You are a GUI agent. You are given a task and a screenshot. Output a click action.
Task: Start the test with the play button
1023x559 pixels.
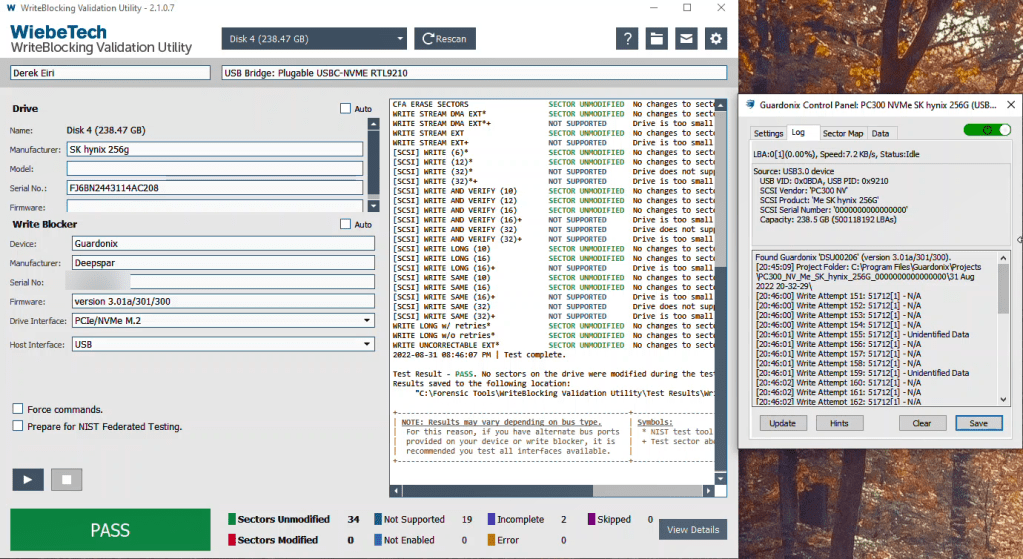pos(28,479)
